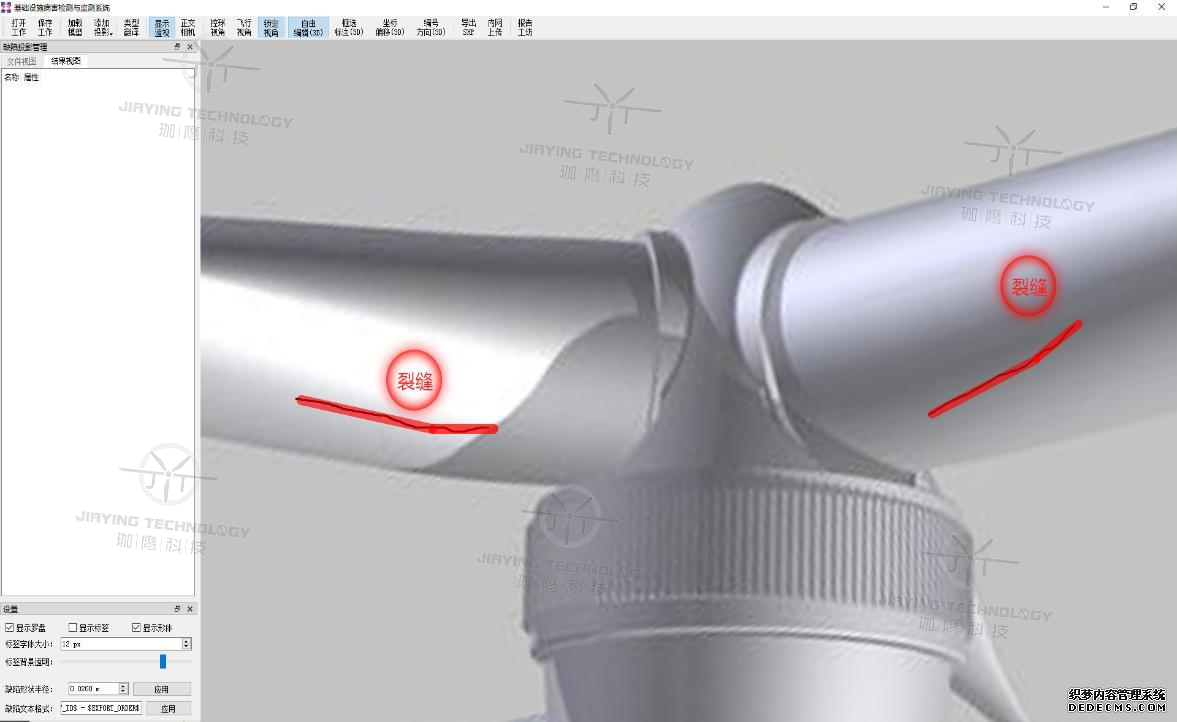Switch to 正交相机 camera mode
The height and width of the screenshot is (722, 1177).
click(188, 27)
